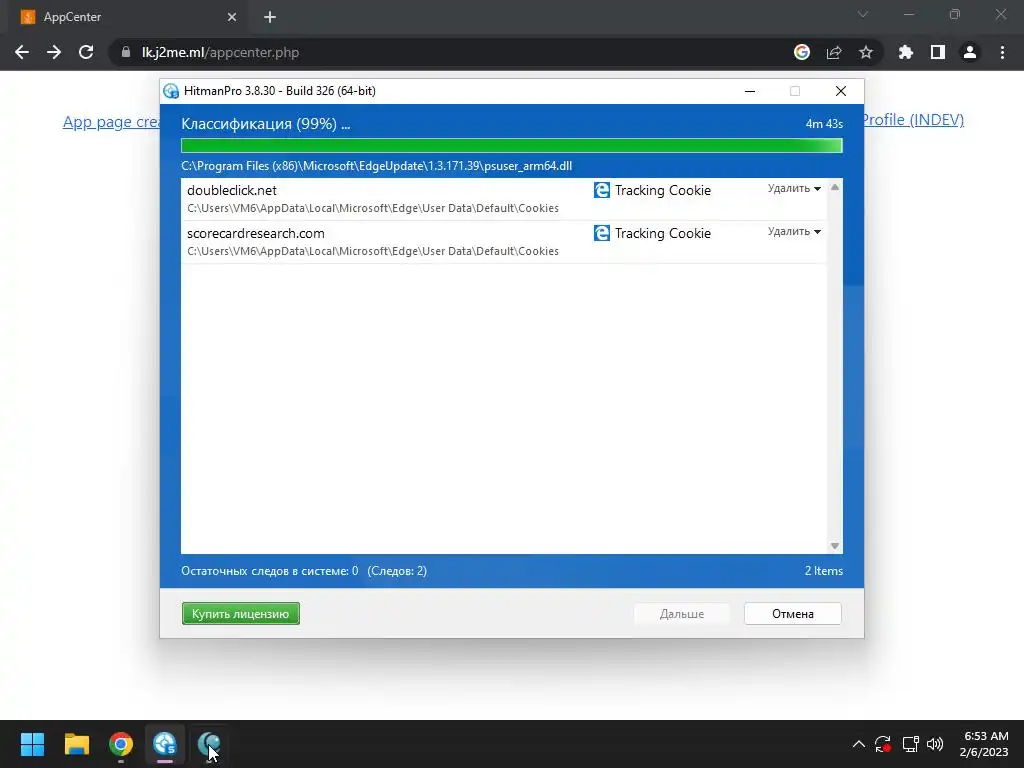The image size is (1024, 768).
Task: Open App page link in browser page
Action: click(111, 121)
